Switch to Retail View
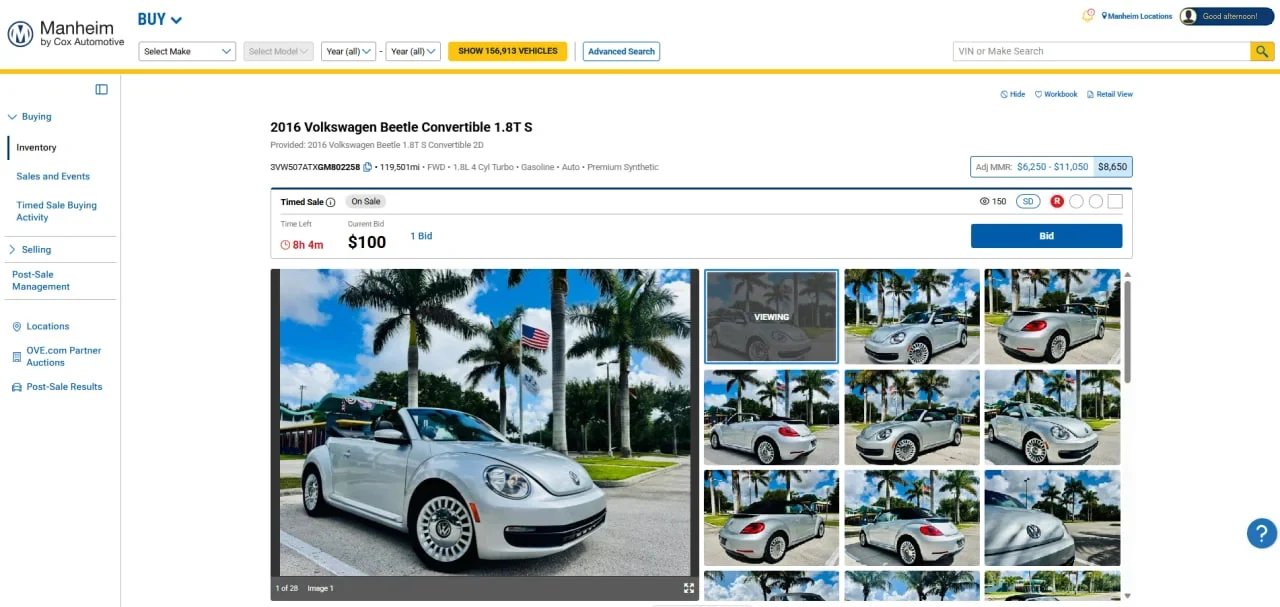 point(1110,94)
